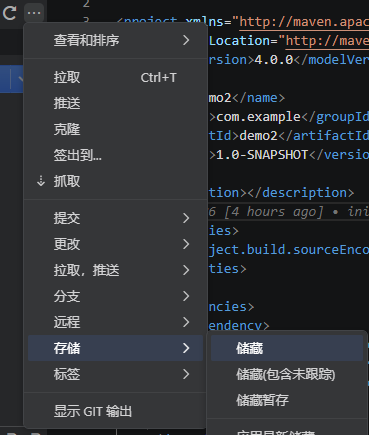Click the 1.0-SNAPSHOT version text

pyautogui.click(x=262, y=155)
